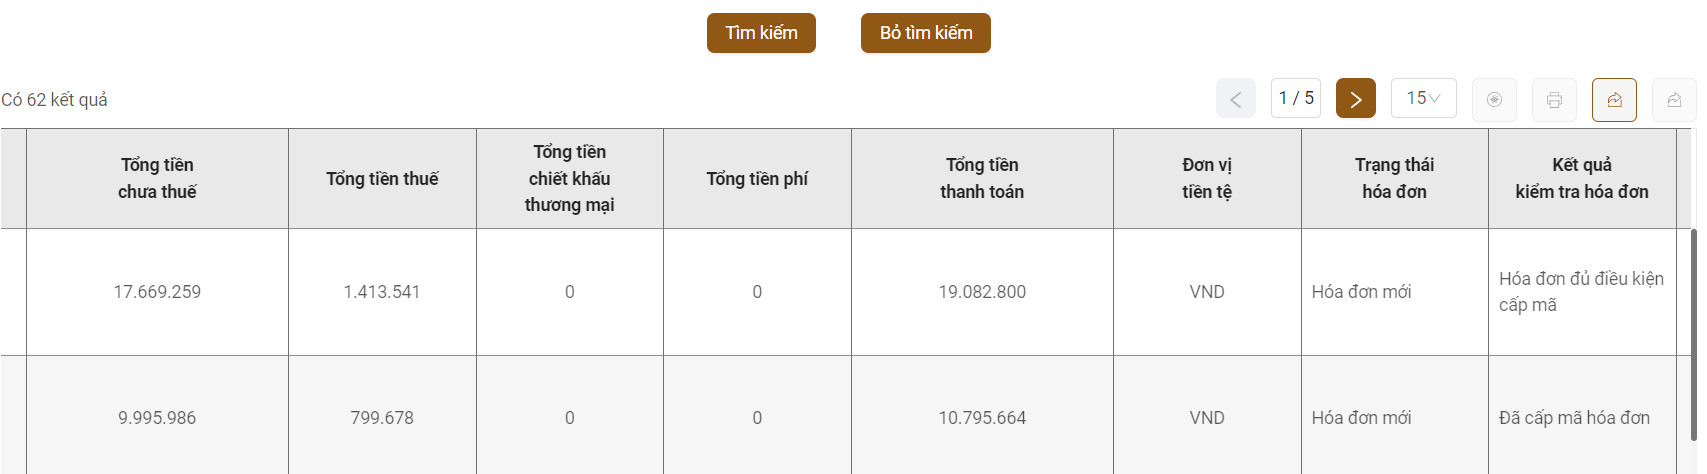Screen dimensions: 1707x474
Task: Click the Tìm kiếm search button
Action: point(761,33)
